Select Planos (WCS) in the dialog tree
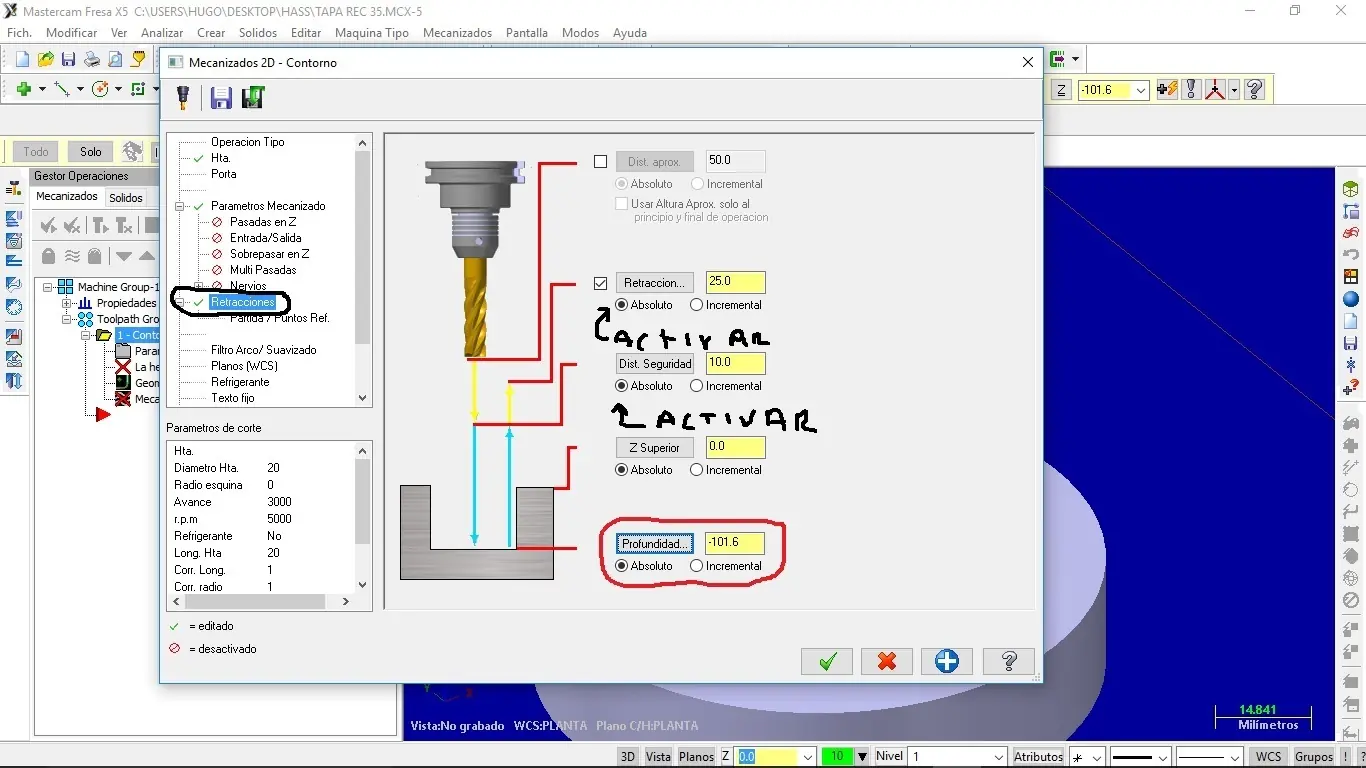Viewport: 1366px width, 768px height. [244, 366]
